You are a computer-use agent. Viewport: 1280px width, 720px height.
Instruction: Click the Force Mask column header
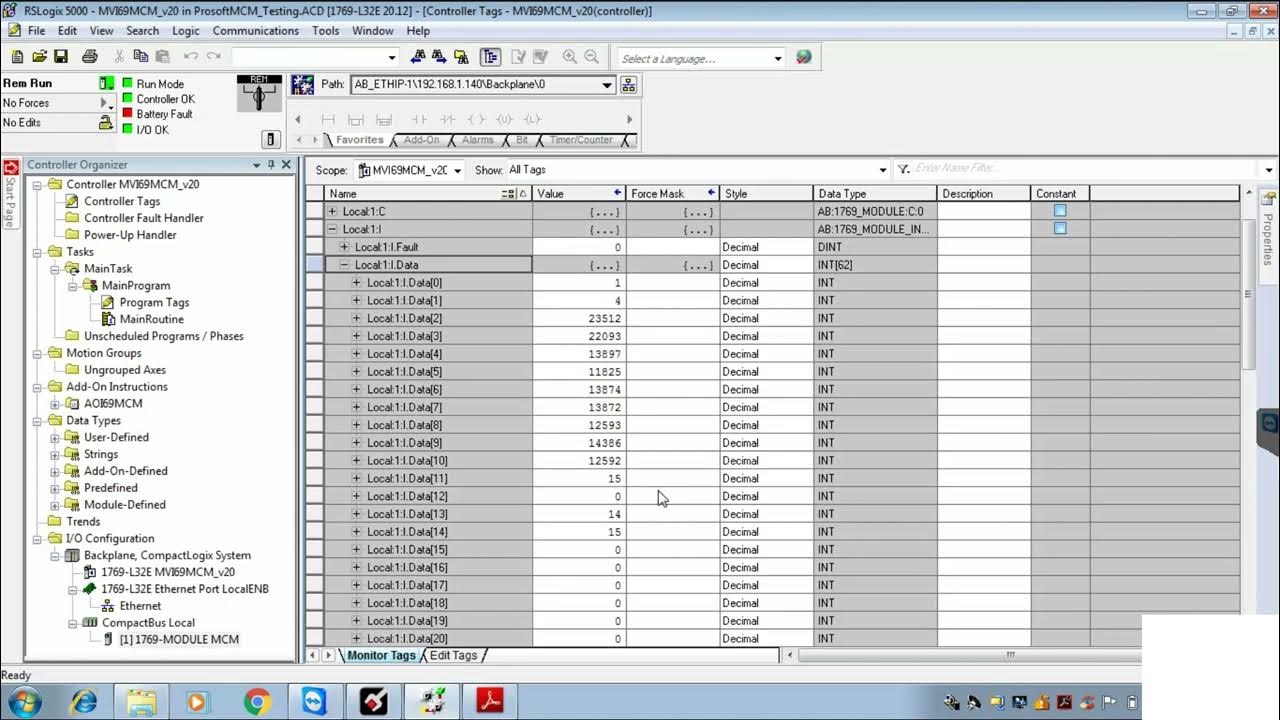pyautogui.click(x=673, y=194)
